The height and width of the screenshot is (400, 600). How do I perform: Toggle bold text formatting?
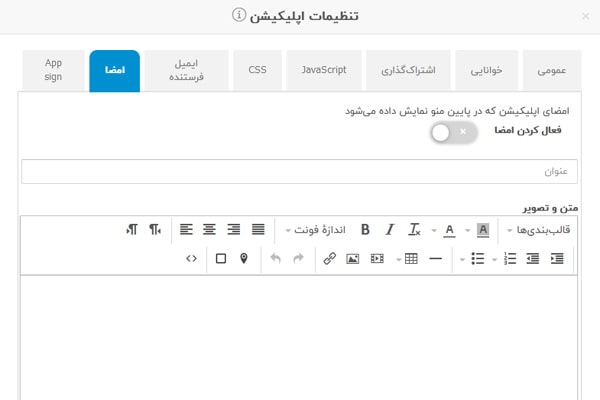(x=365, y=230)
